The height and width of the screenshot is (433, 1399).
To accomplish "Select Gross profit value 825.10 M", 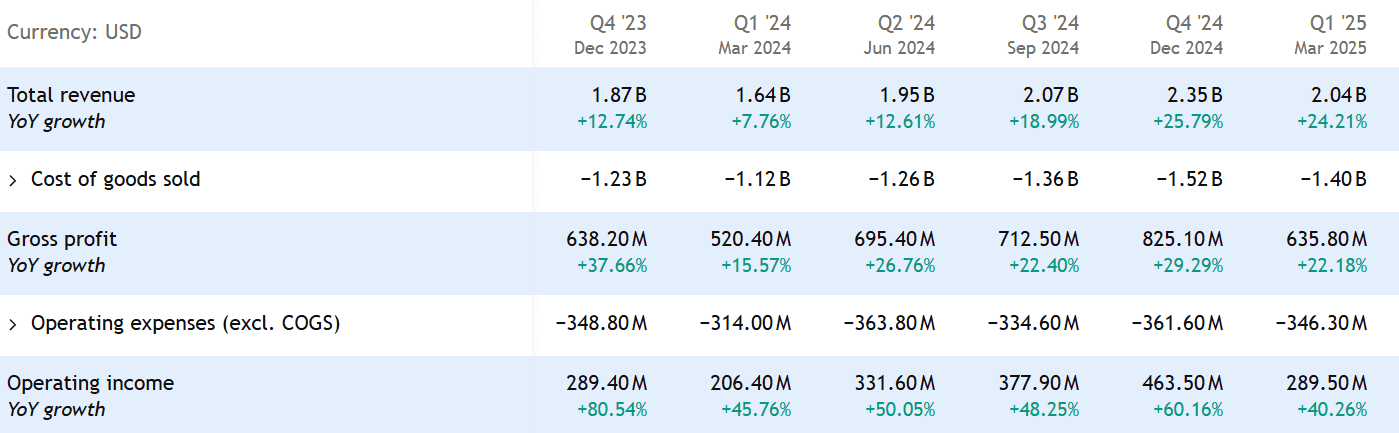I will click(1181, 239).
